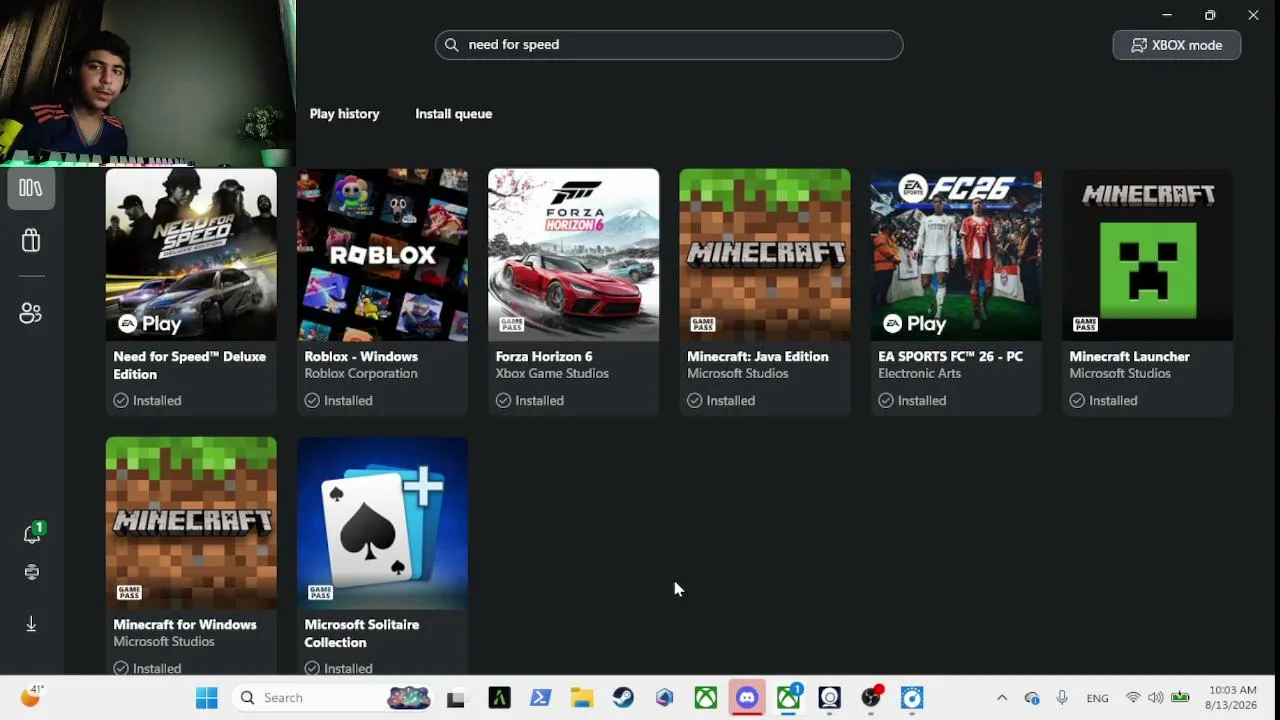Open the Play history tab

pos(344,114)
